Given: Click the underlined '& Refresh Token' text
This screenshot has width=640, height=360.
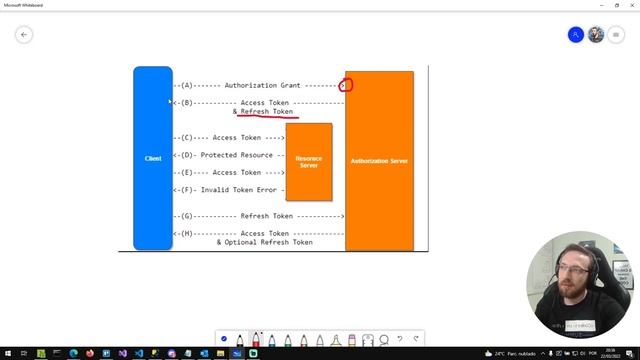Looking at the screenshot, I should (x=263, y=111).
